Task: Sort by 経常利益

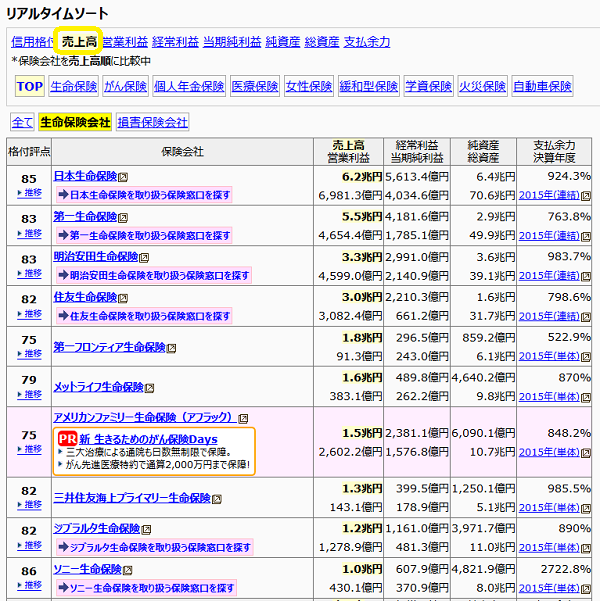Action: click(x=175, y=42)
